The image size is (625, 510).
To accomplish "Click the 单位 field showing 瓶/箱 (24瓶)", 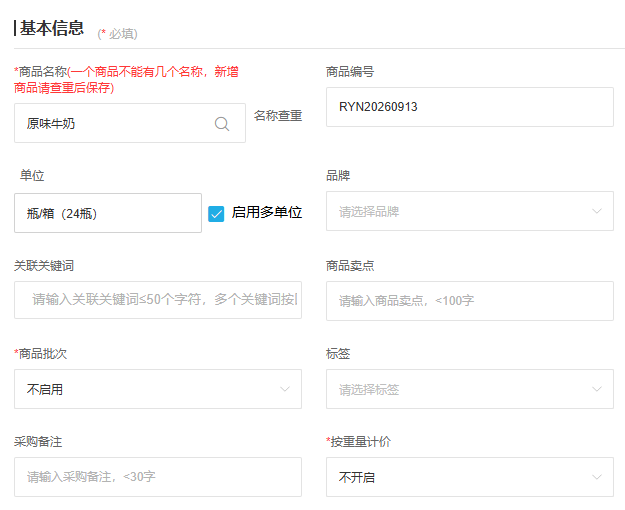I will click(x=108, y=213).
